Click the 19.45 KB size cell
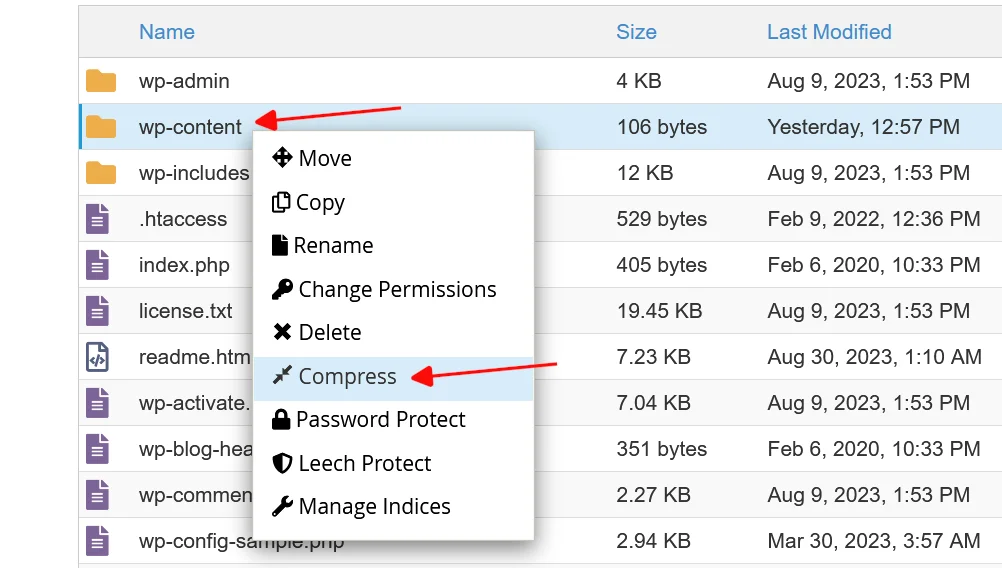 pyautogui.click(x=659, y=311)
